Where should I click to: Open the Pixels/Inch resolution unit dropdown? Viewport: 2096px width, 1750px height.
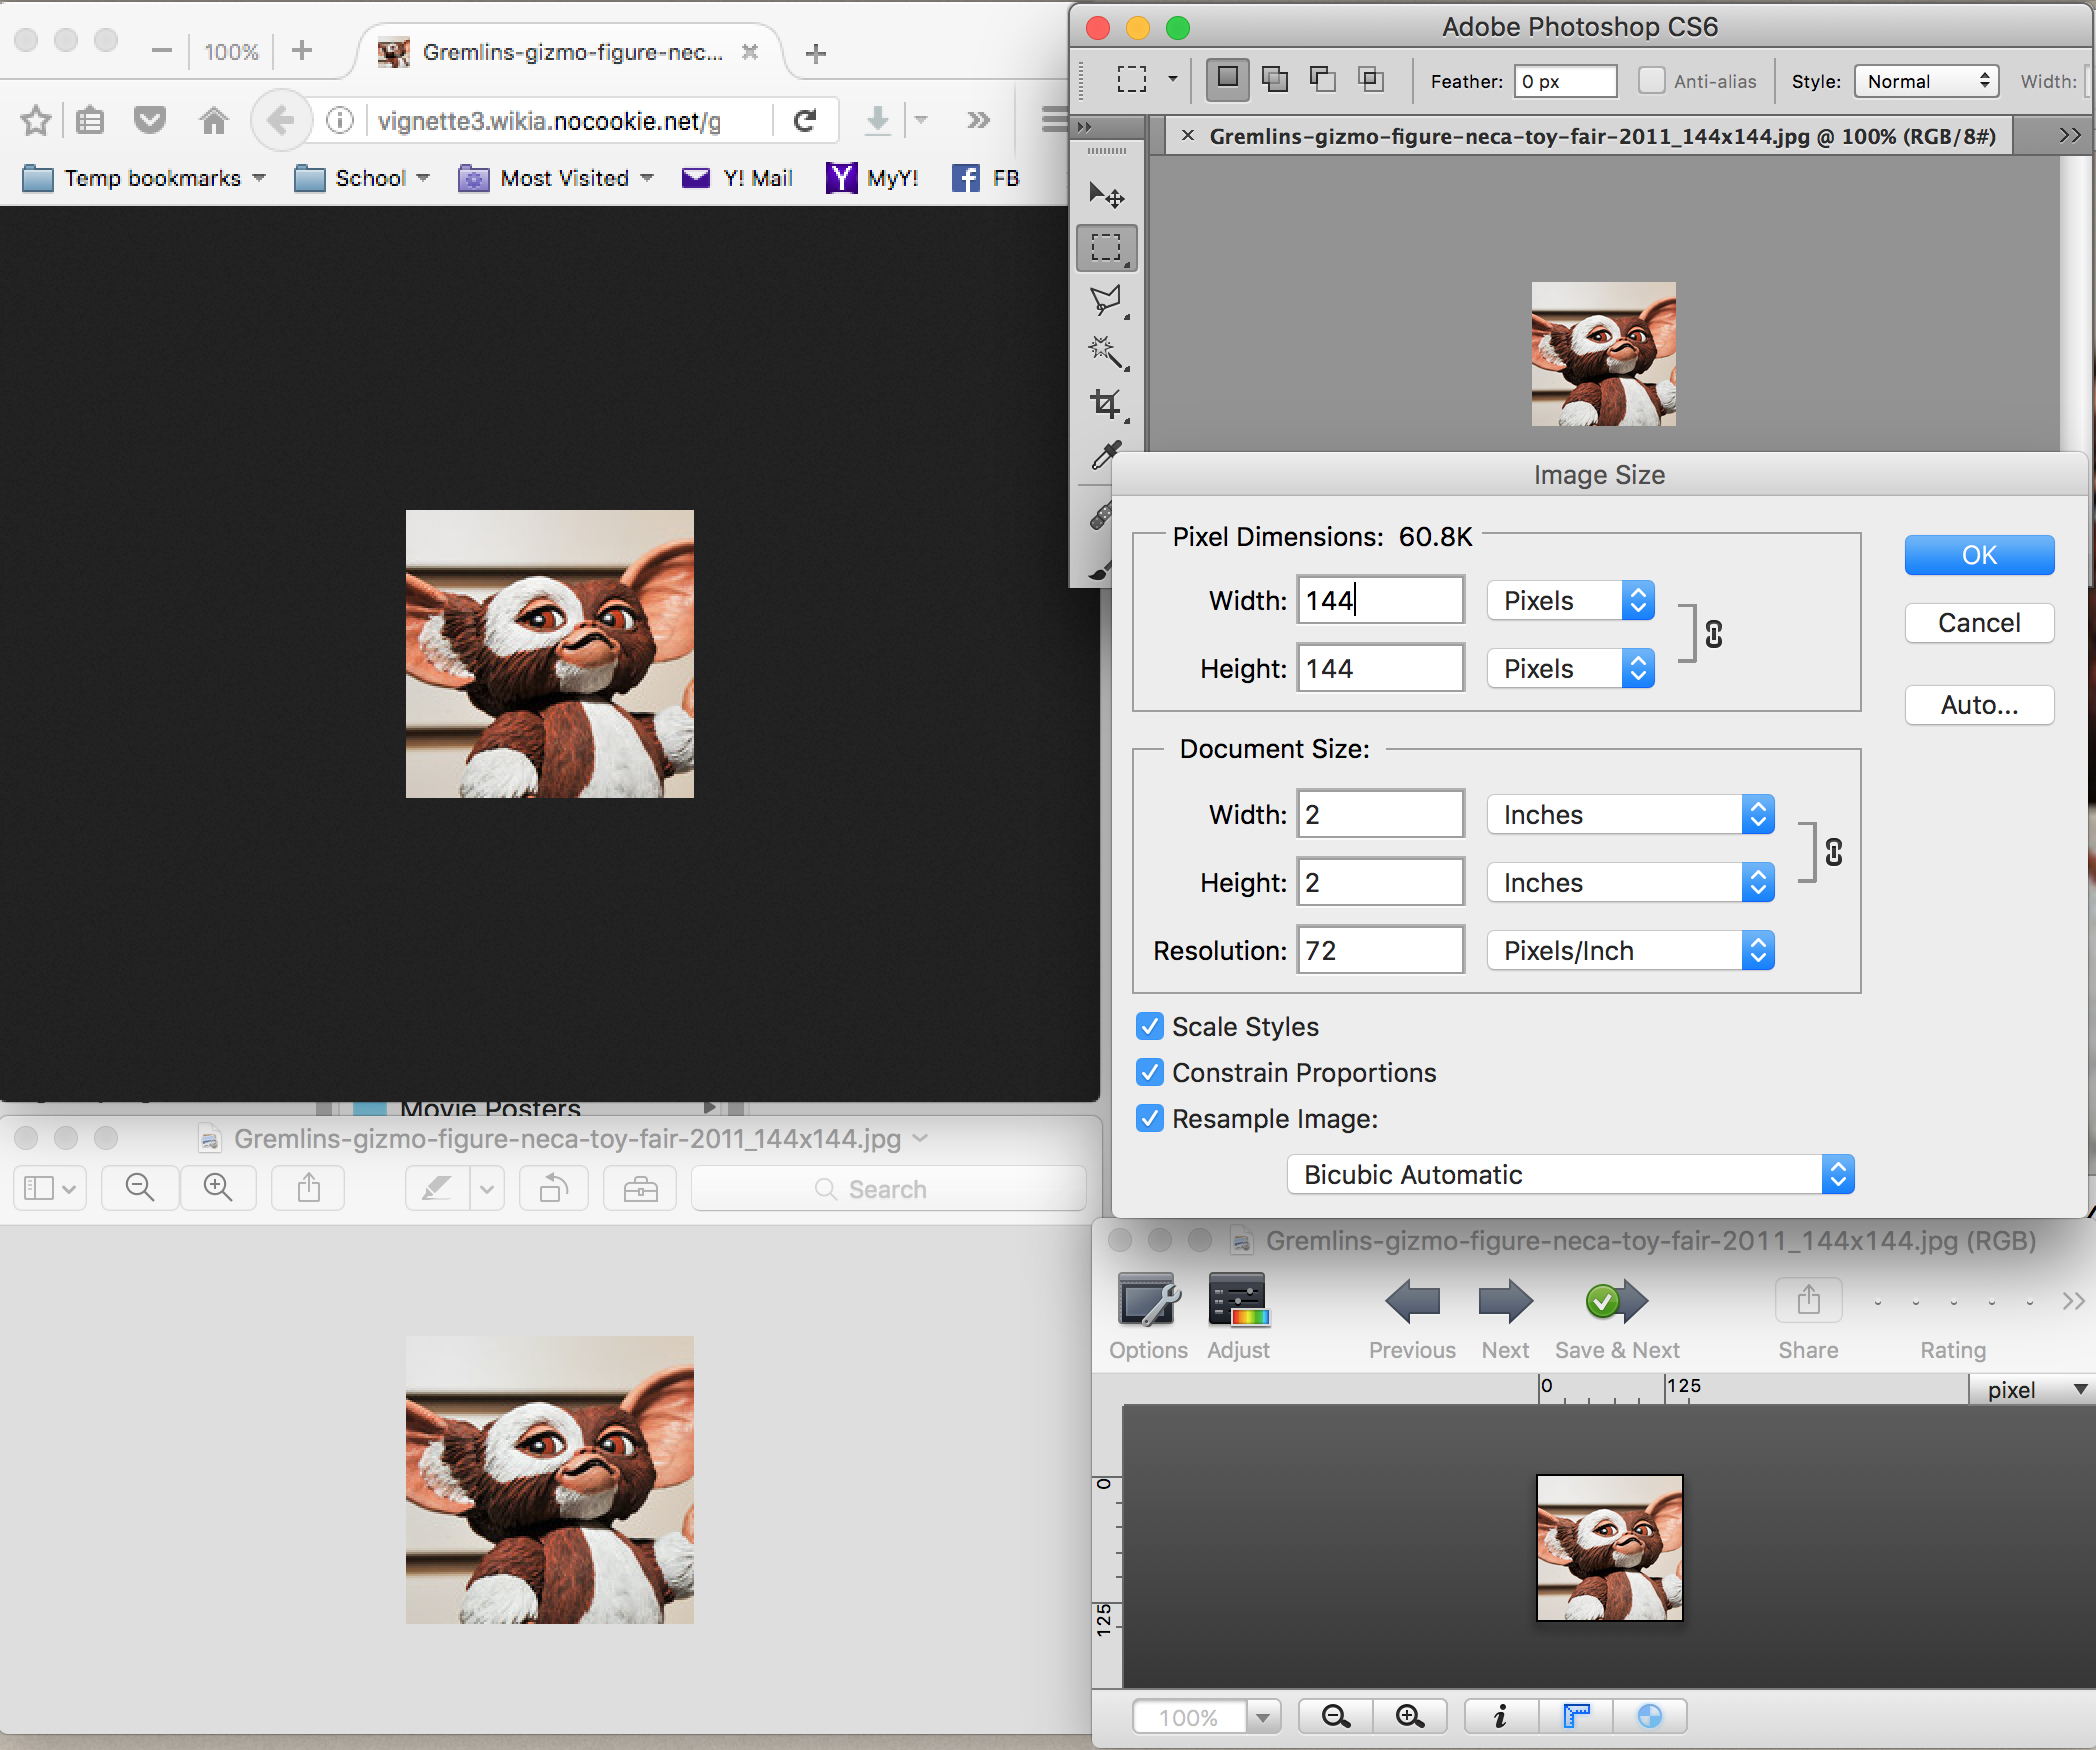tap(1630, 950)
